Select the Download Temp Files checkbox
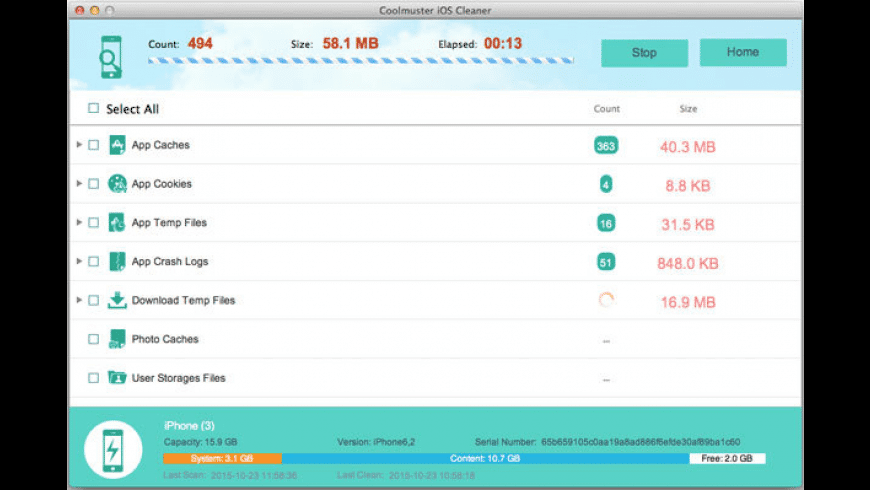The width and height of the screenshot is (870, 490). pos(93,300)
